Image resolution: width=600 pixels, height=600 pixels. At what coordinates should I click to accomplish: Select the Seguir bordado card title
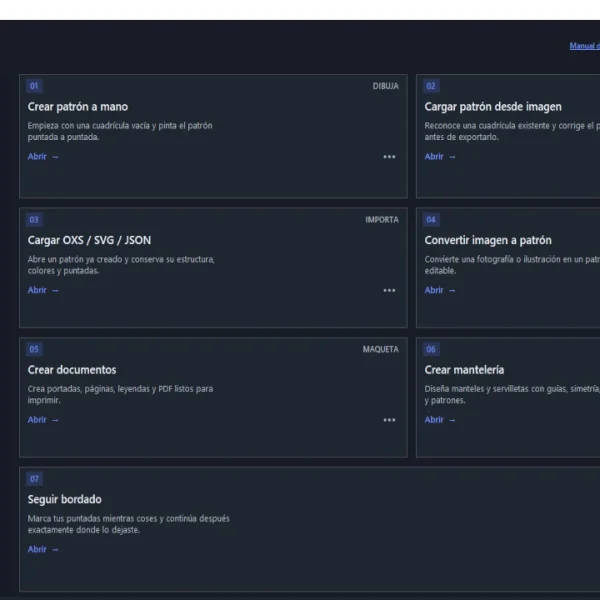point(65,499)
